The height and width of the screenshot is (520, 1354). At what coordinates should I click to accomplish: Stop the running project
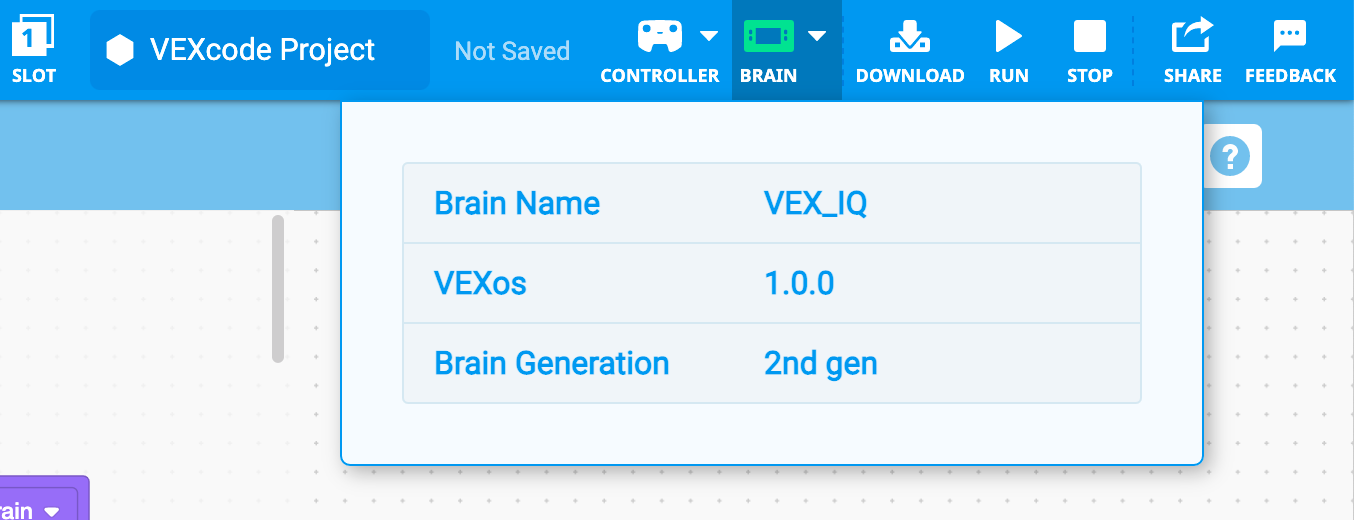point(1089,49)
